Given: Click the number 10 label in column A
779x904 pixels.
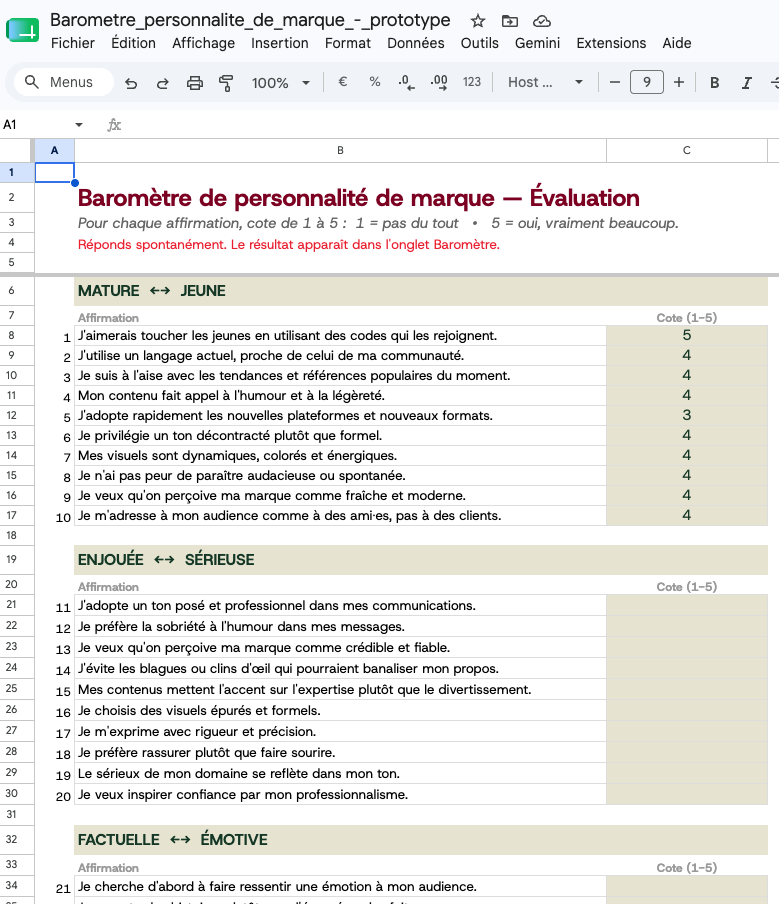Looking at the screenshot, I should (63, 517).
